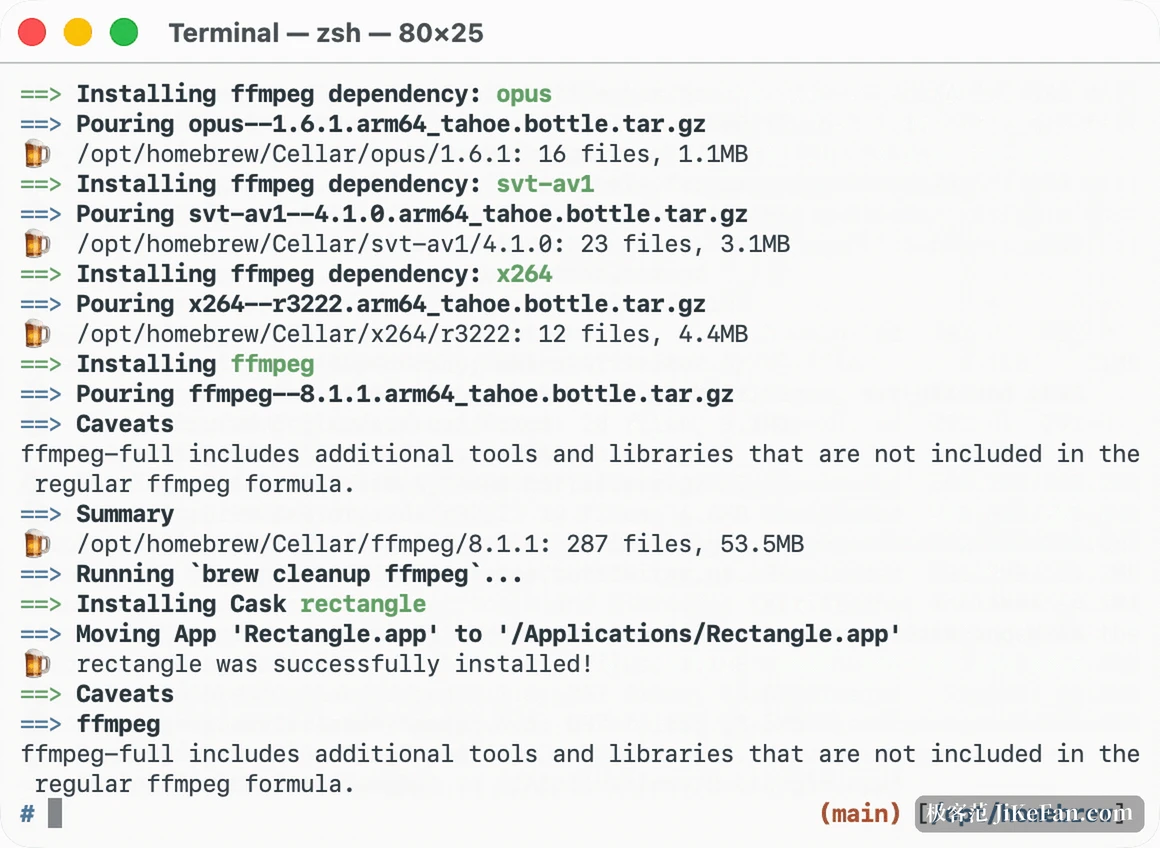Click 'rectangle was successfully installed!' text
Viewport: 1160px width, 848px height.
point(334,664)
